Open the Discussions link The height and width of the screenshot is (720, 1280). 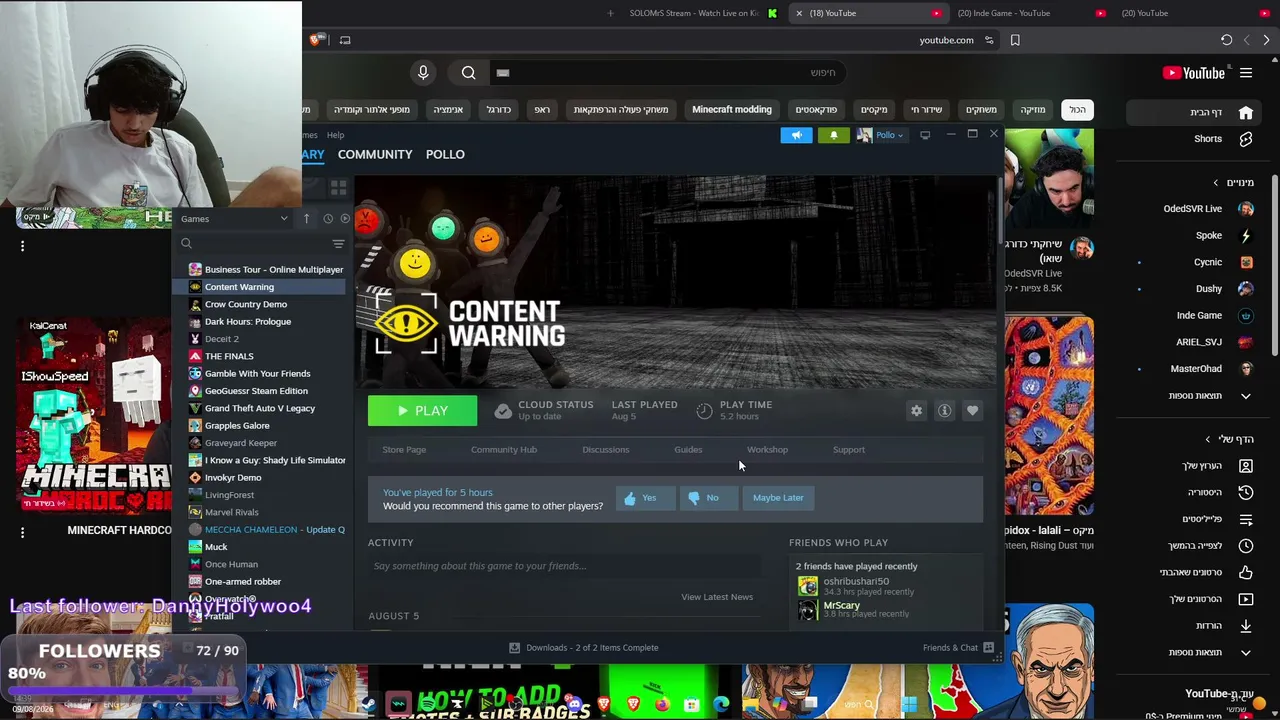pyautogui.click(x=606, y=449)
